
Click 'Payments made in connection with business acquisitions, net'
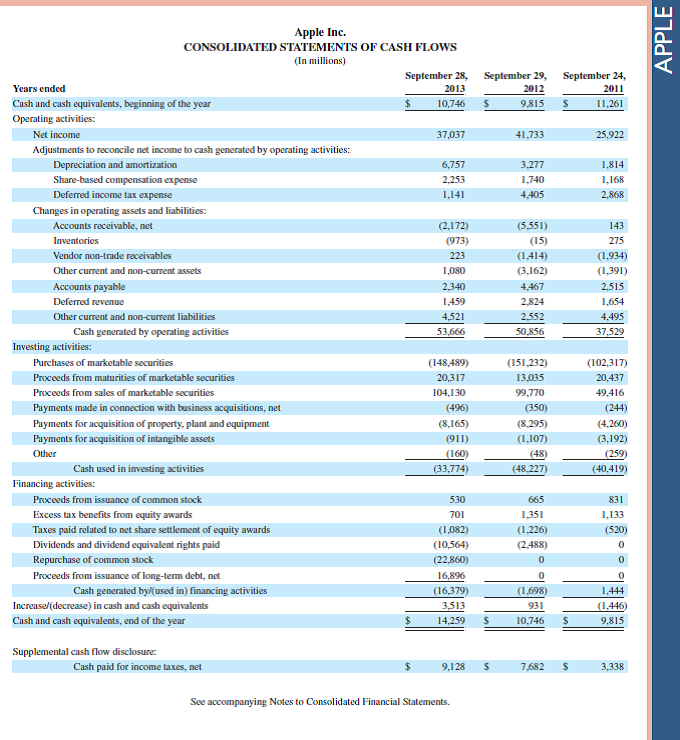tap(157, 408)
